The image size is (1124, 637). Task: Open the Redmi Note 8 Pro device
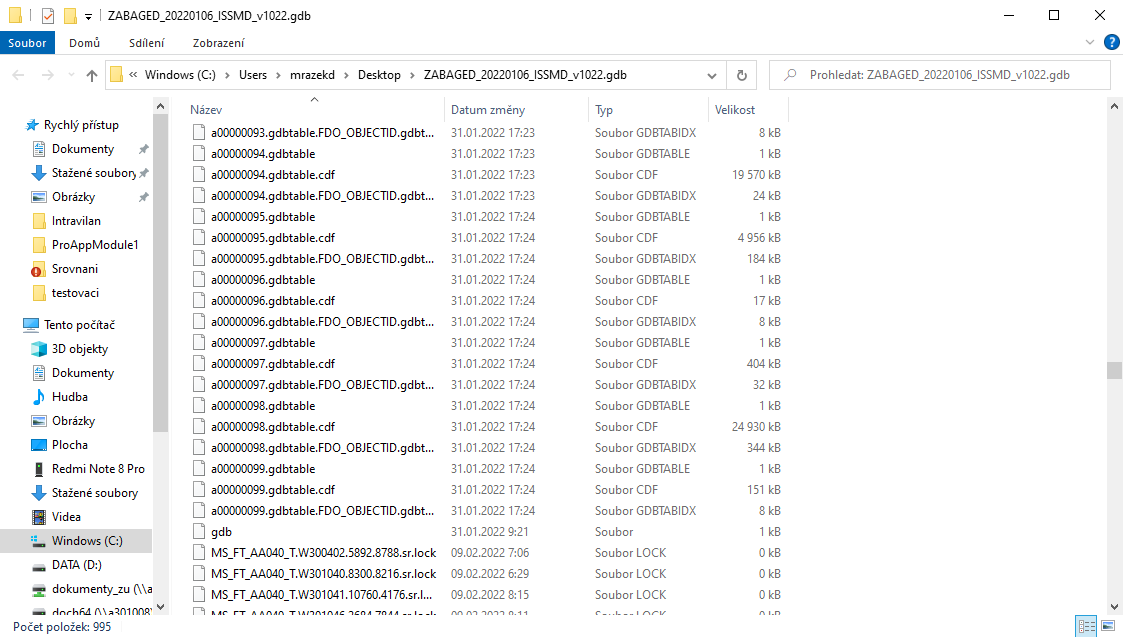tap(97, 469)
